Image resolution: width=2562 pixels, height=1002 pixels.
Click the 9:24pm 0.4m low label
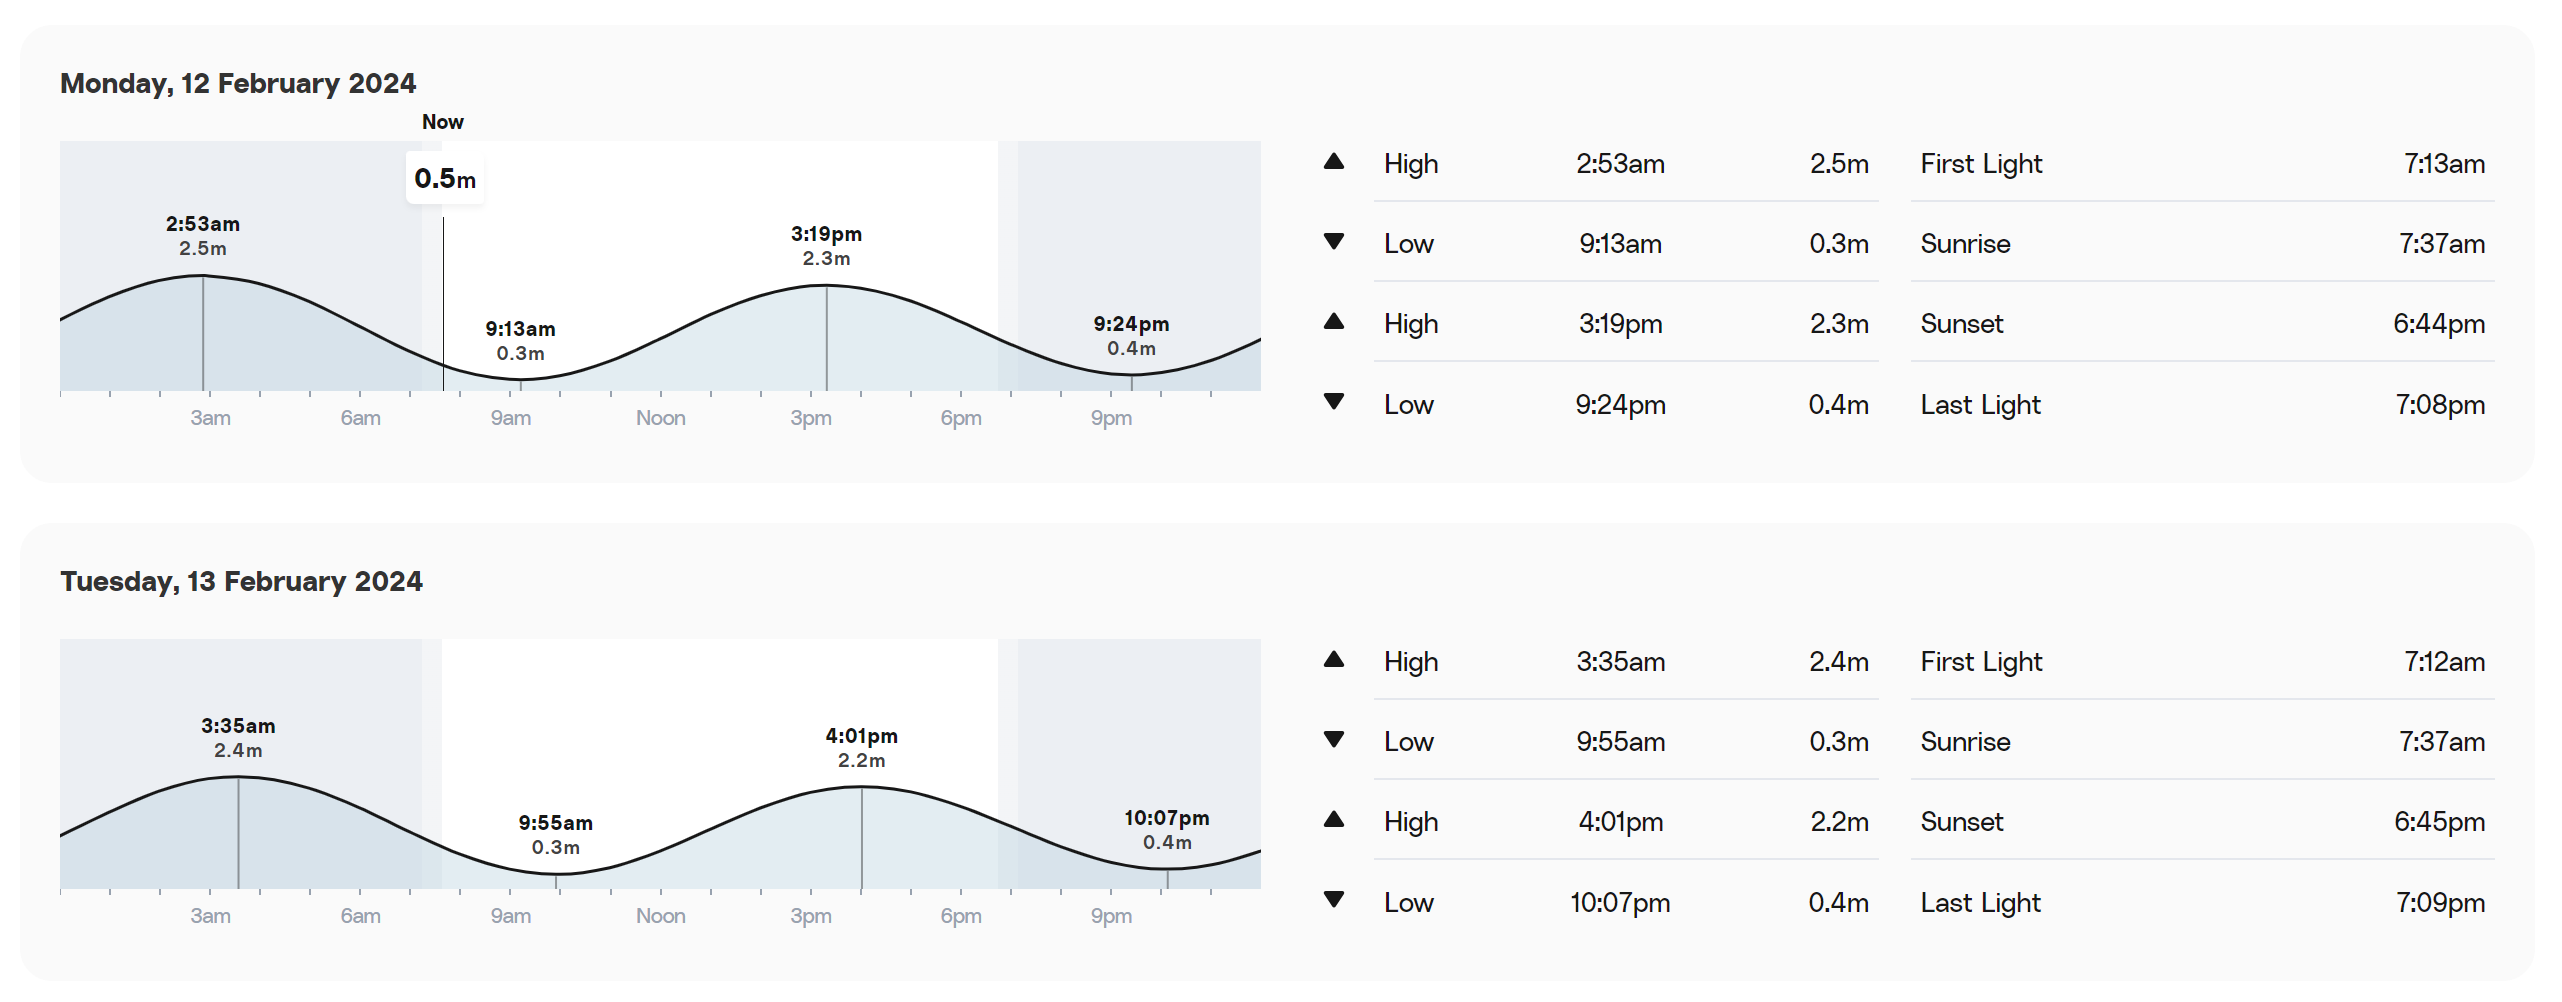pos(1131,336)
